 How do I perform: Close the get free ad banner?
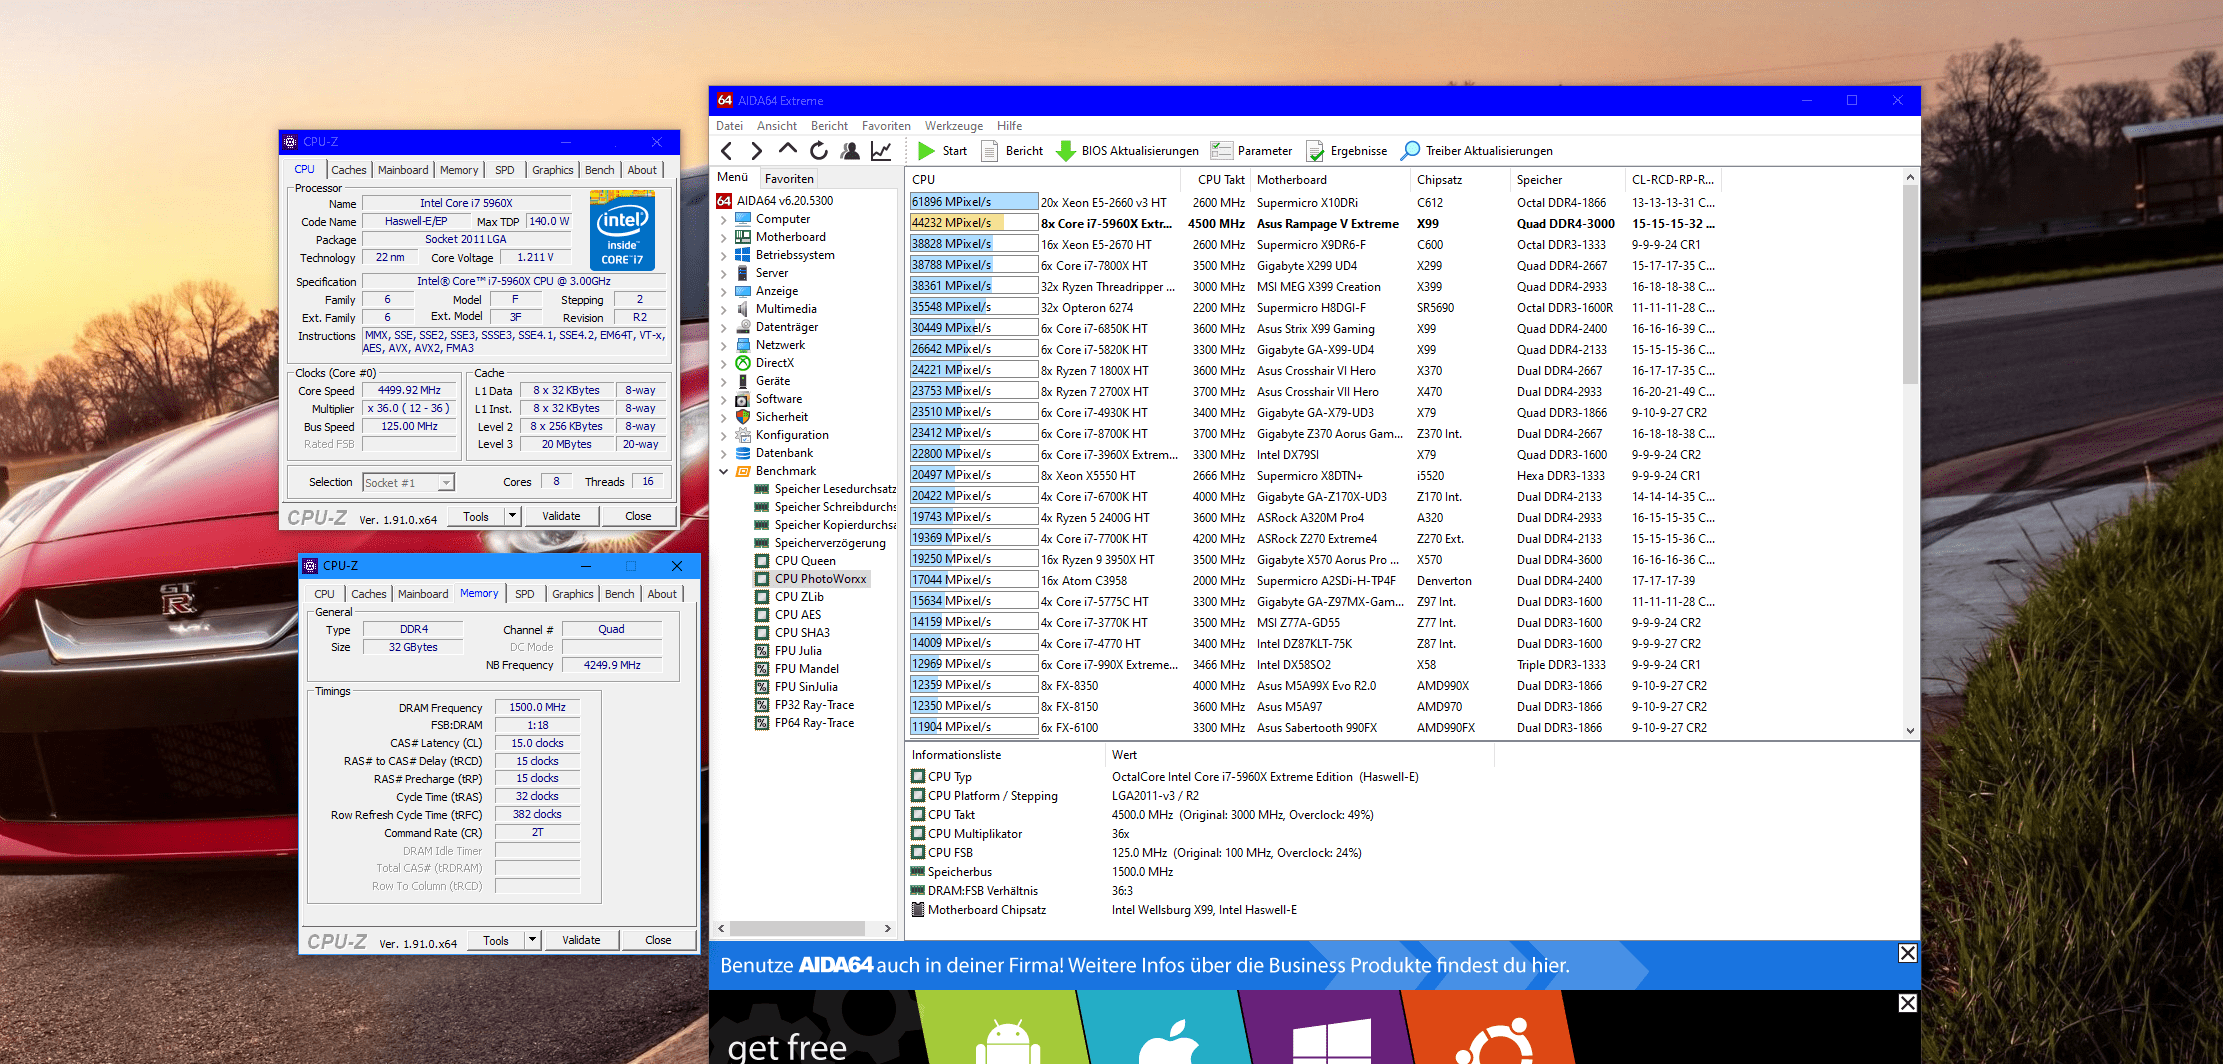pyautogui.click(x=1907, y=1003)
